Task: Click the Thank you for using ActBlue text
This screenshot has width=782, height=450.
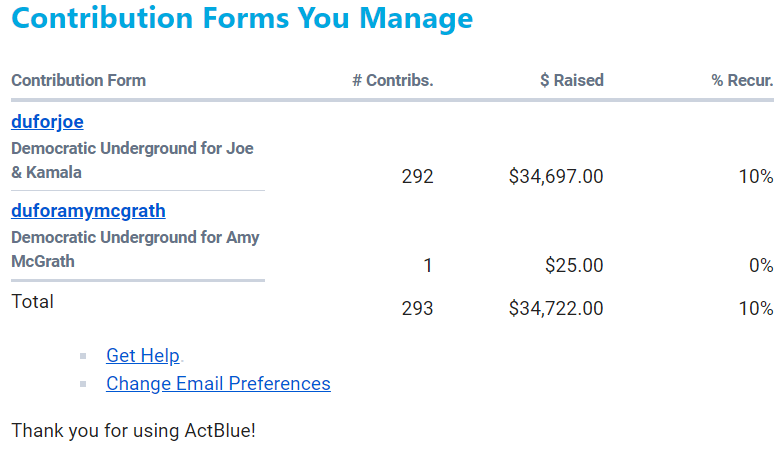Action: (x=133, y=431)
